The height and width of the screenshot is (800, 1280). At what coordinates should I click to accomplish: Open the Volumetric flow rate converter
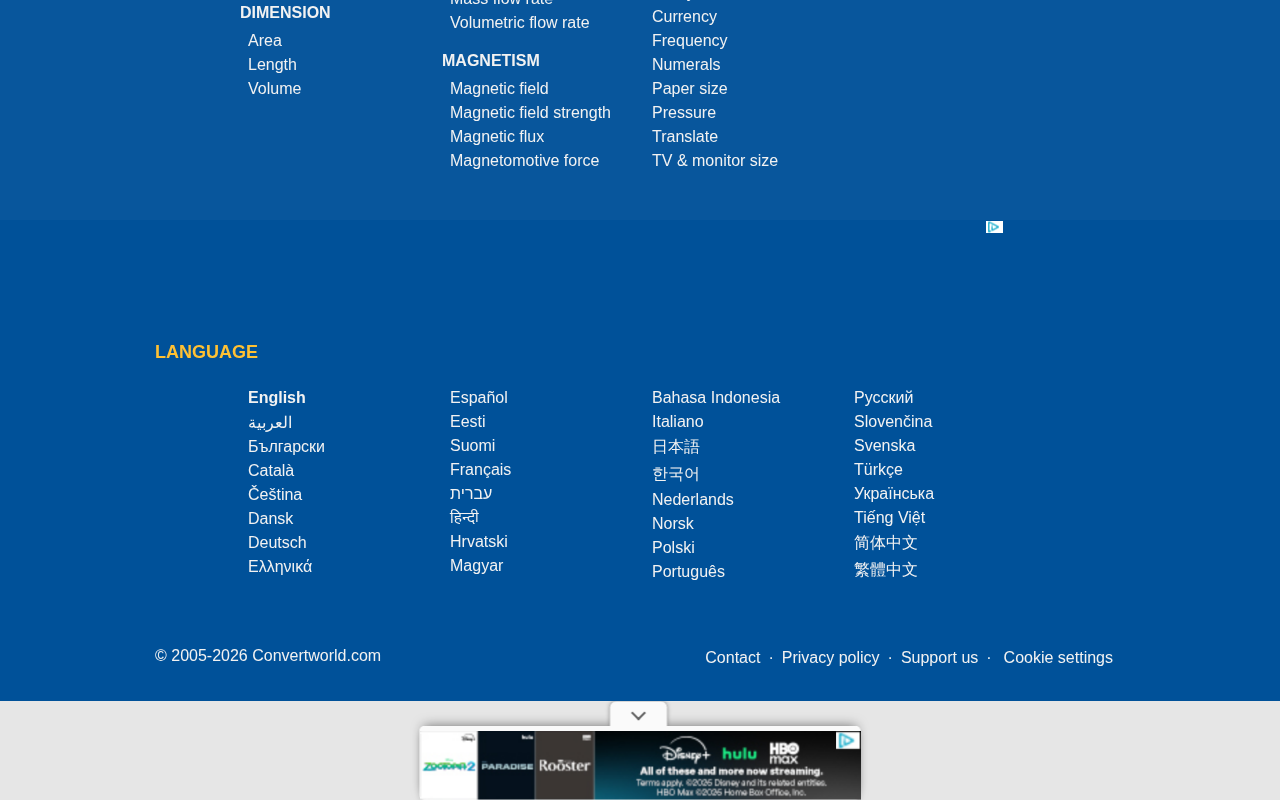coord(520,23)
